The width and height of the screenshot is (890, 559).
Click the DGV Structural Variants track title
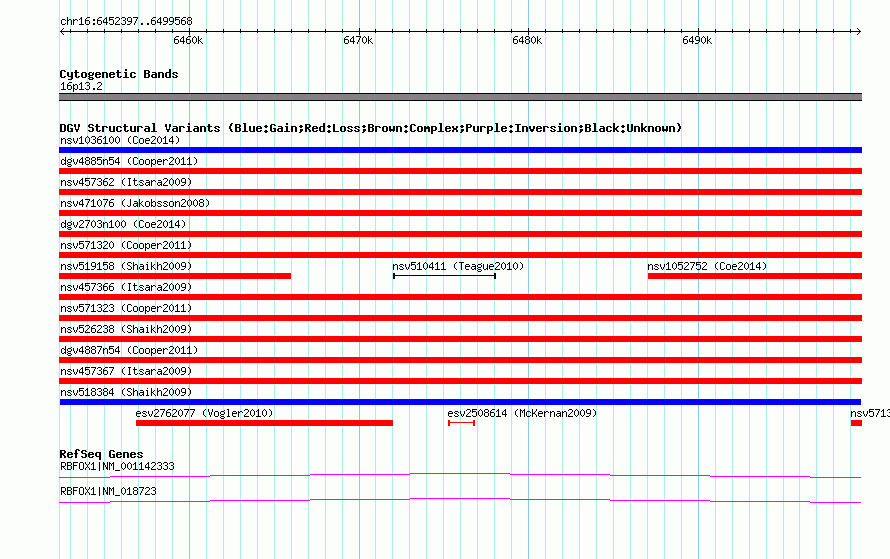371,128
